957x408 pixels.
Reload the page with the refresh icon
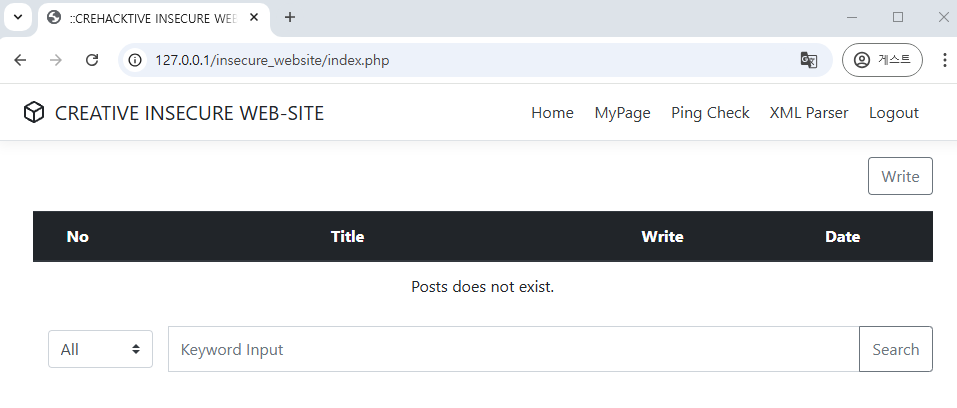coord(92,60)
